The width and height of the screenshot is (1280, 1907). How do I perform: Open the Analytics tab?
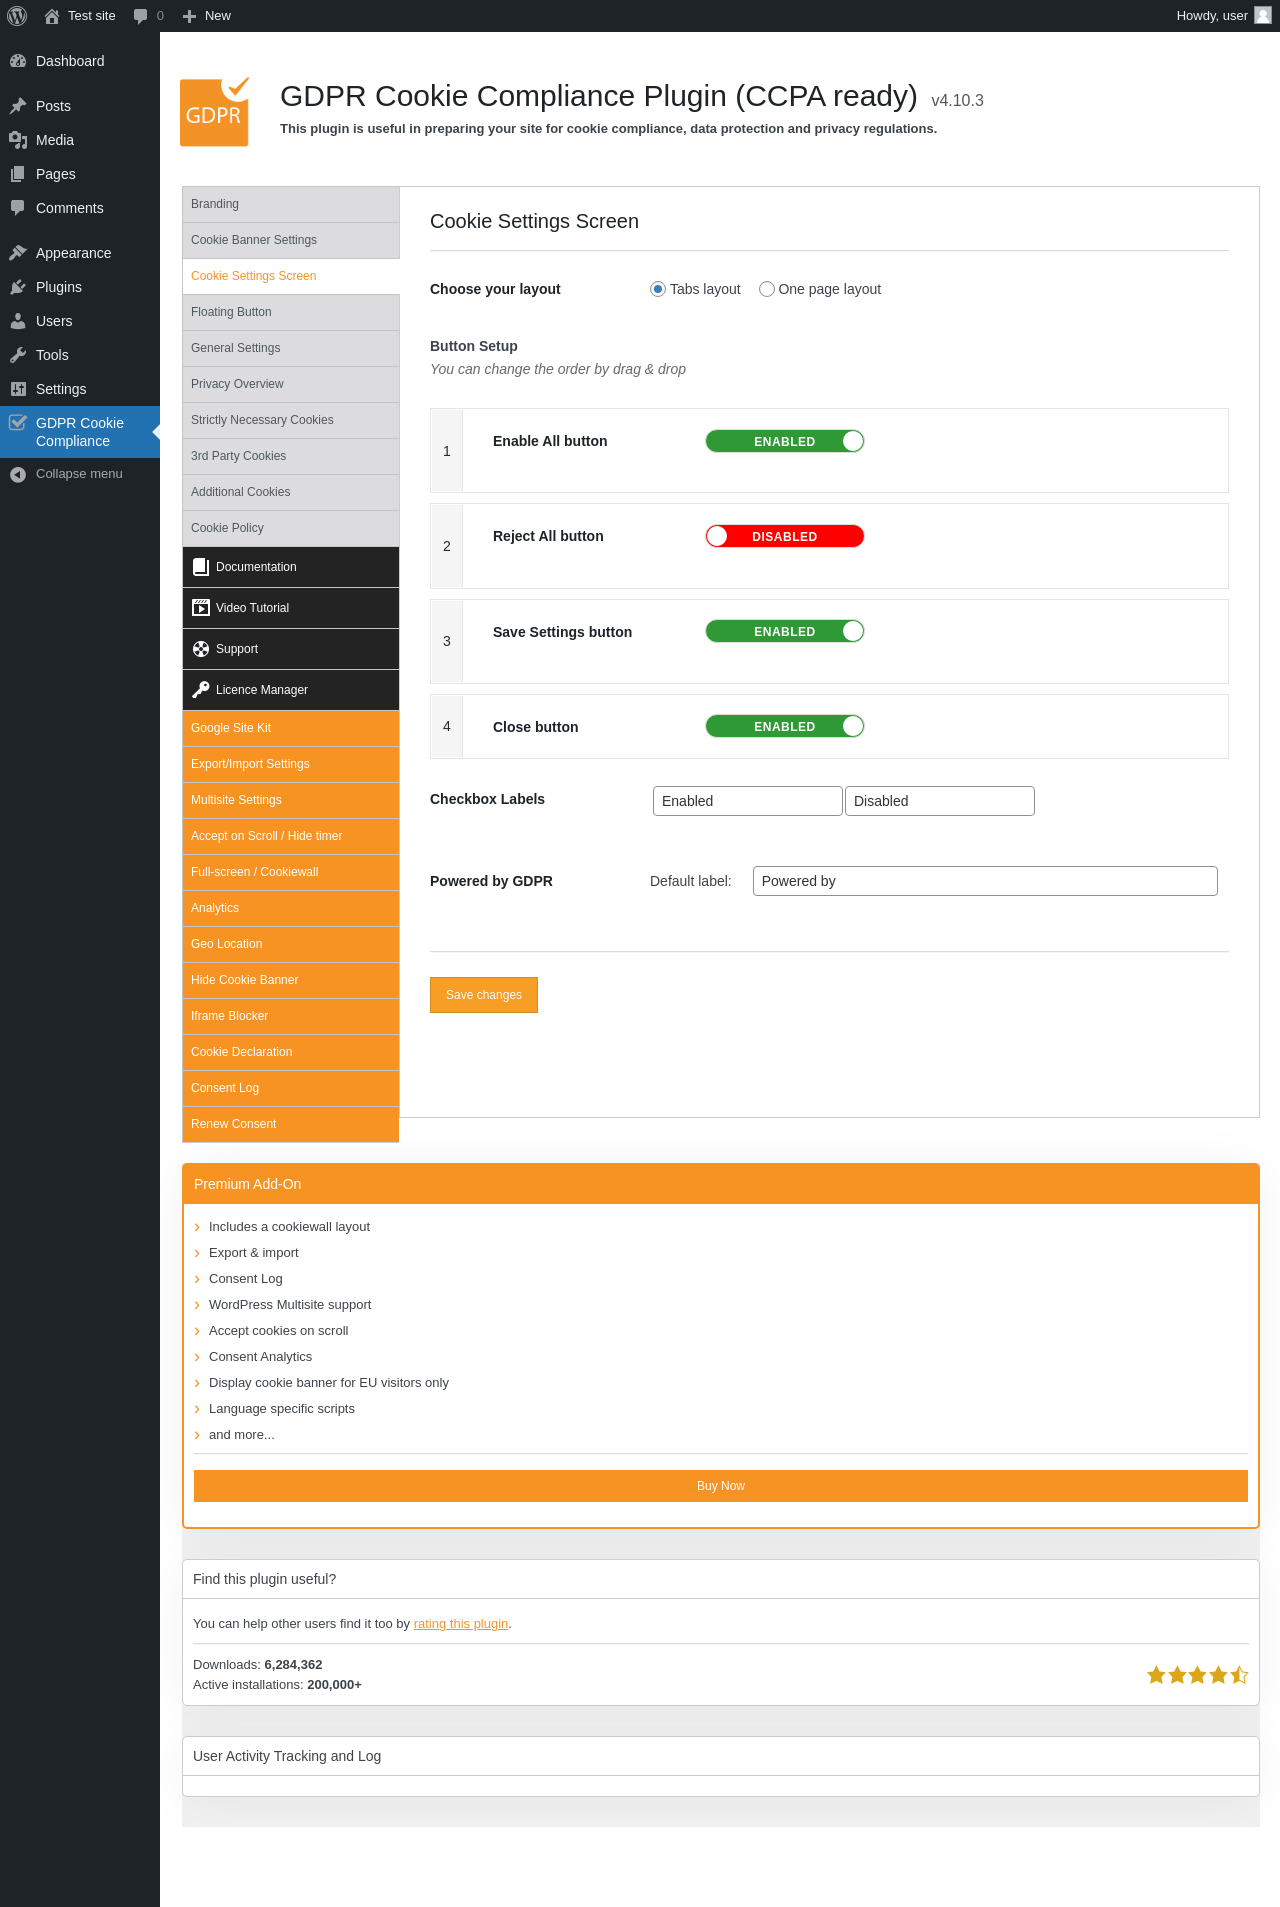(291, 908)
